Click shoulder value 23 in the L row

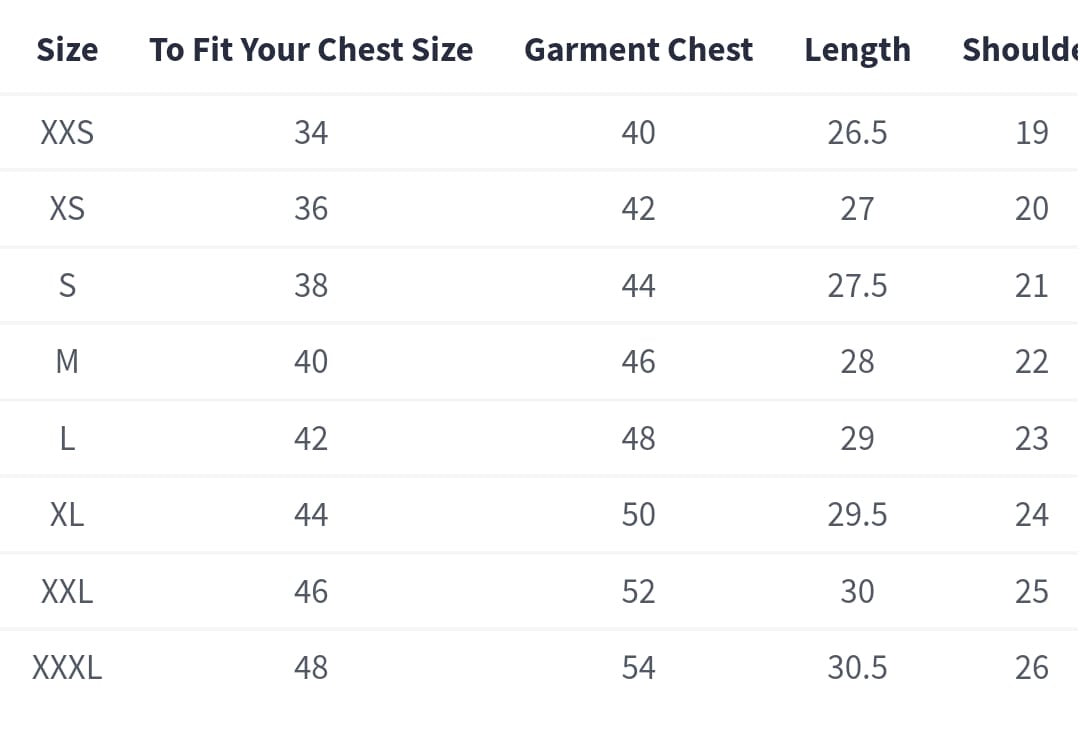point(1031,438)
